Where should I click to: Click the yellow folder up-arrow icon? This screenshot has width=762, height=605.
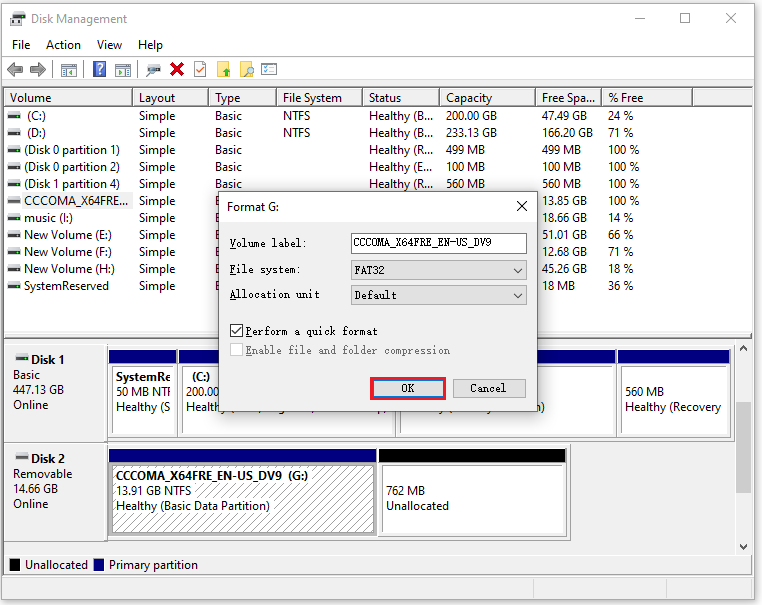(x=224, y=69)
